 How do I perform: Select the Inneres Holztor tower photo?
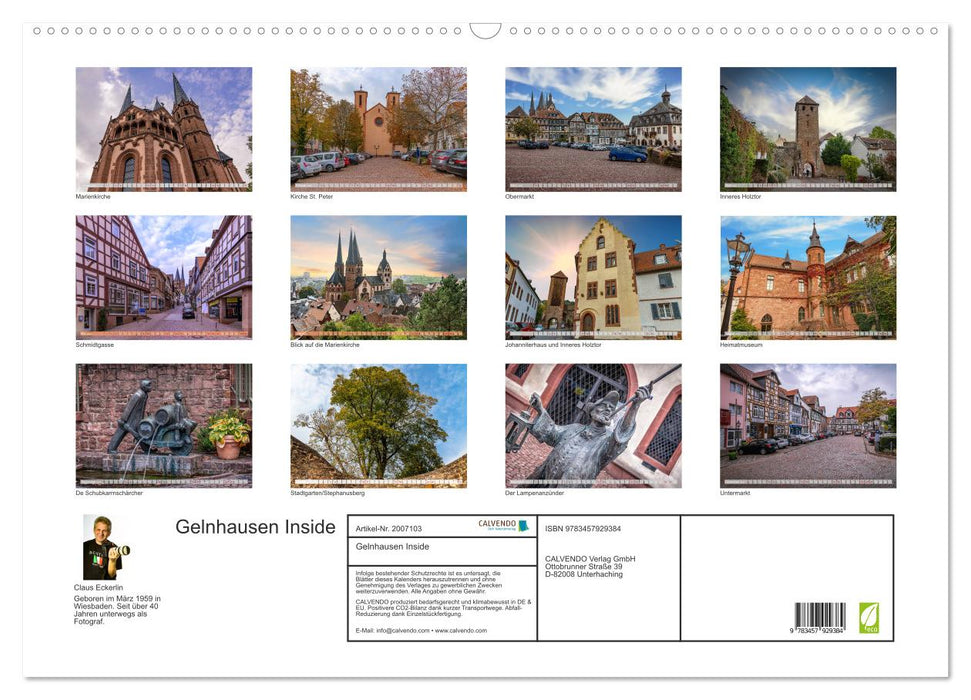808,128
